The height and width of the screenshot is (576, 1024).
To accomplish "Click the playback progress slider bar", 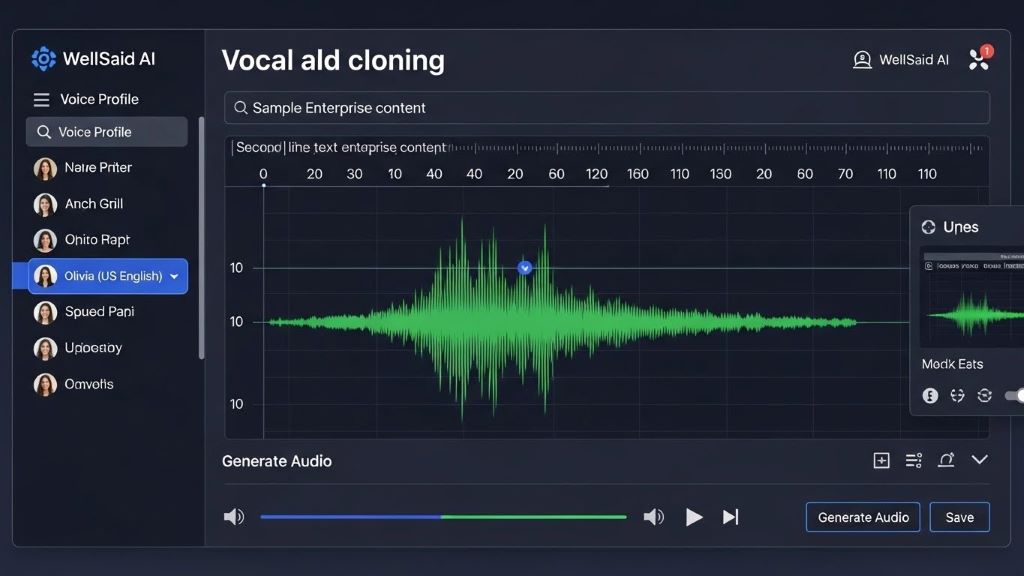I will click(443, 517).
